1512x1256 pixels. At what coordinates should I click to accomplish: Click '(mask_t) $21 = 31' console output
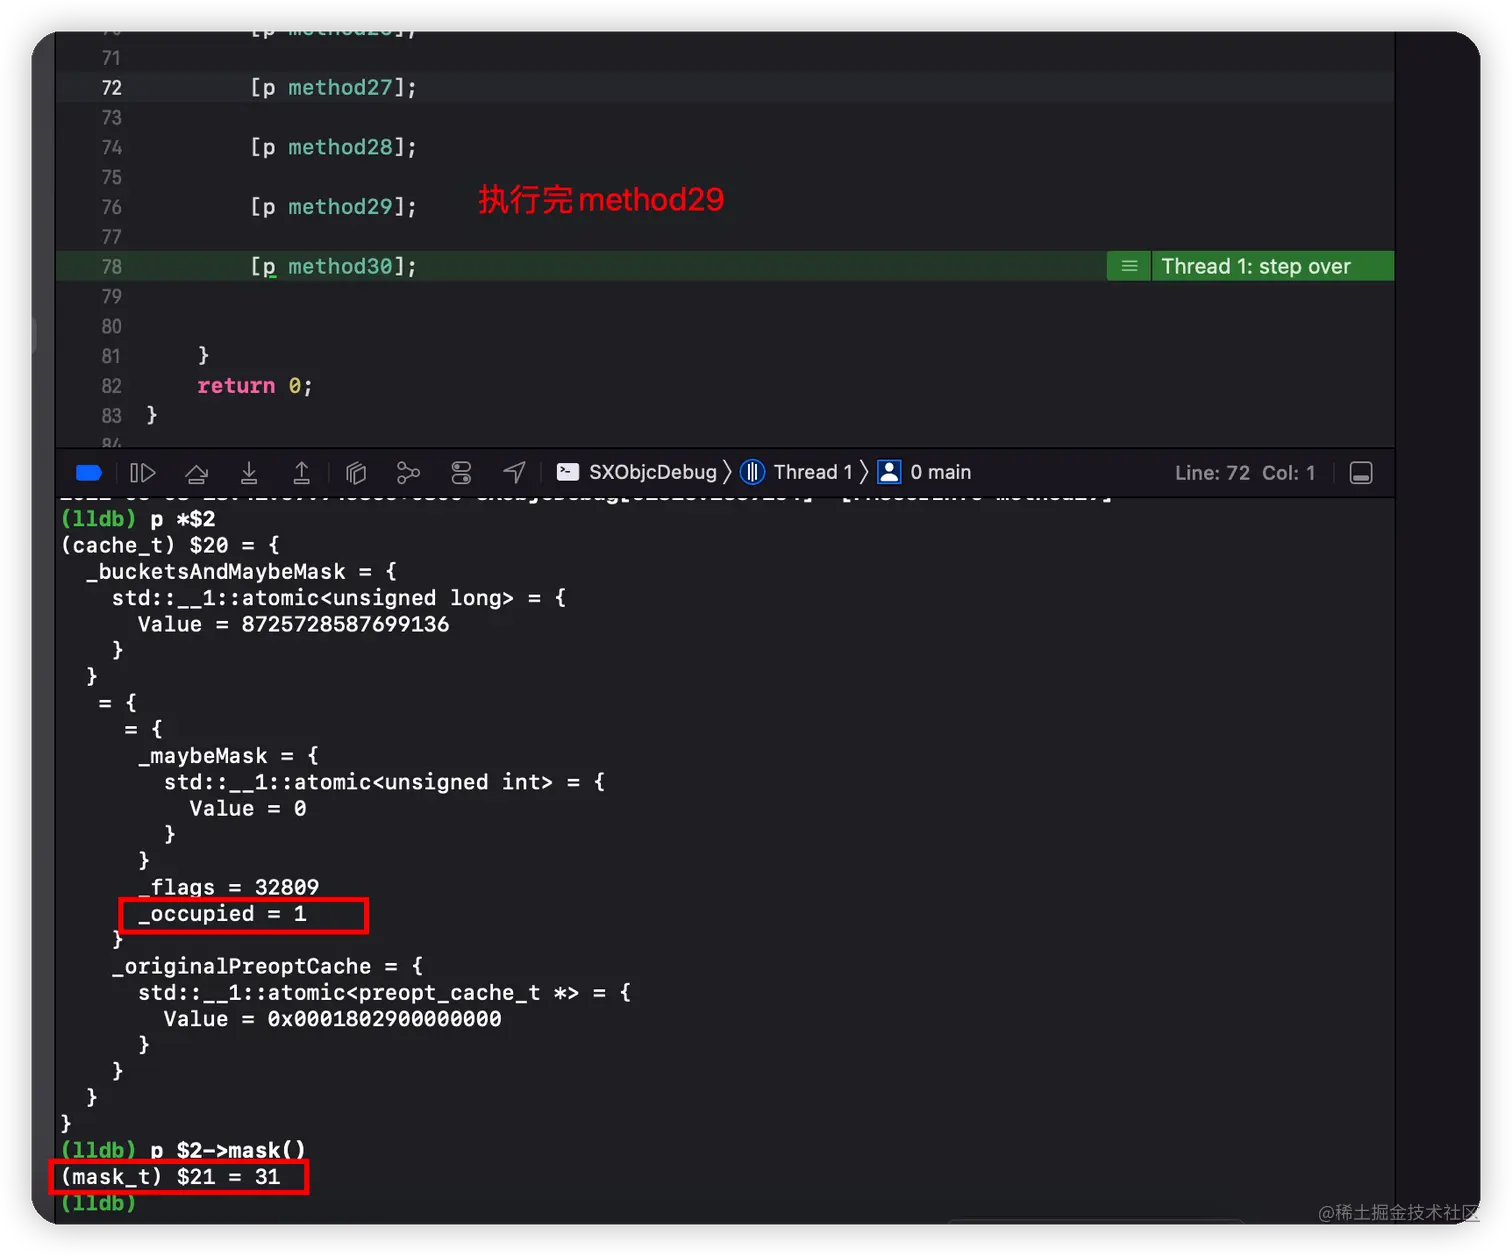(170, 1176)
